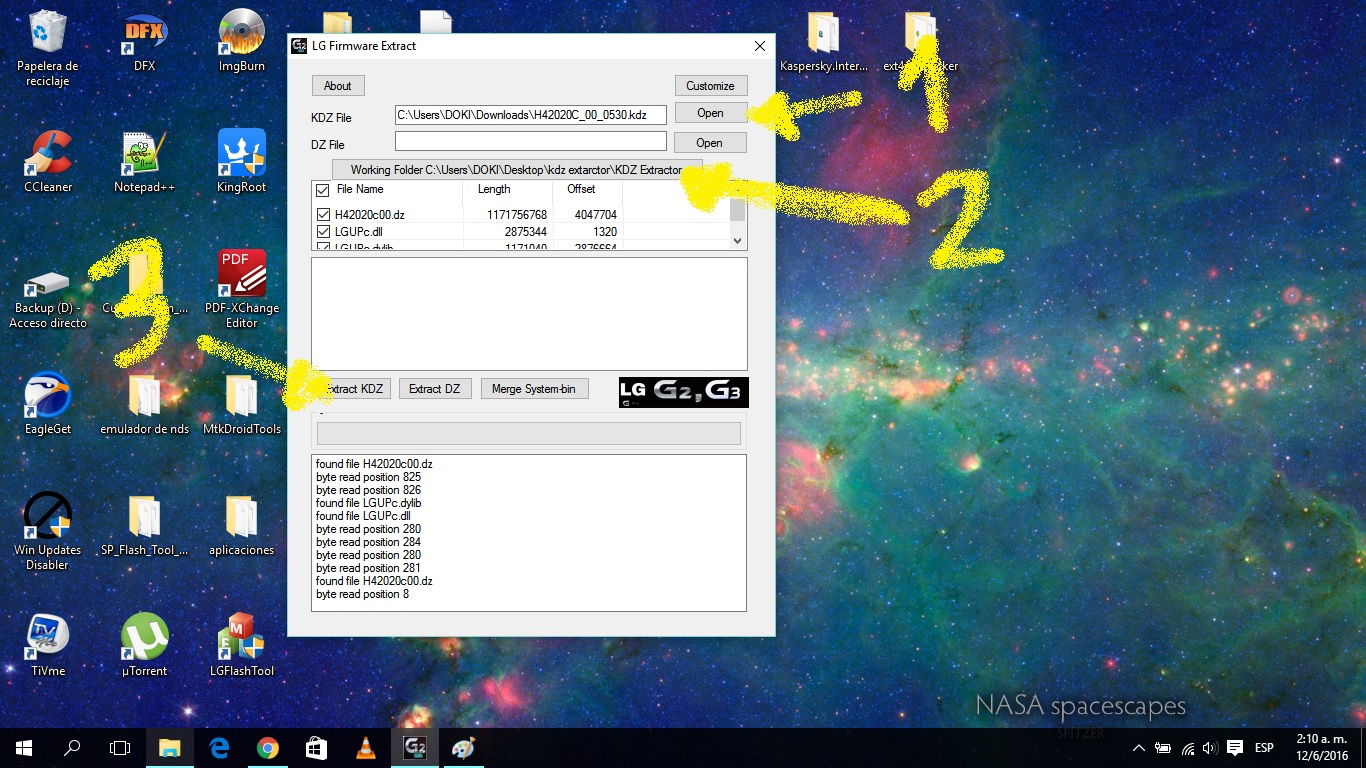Select the ImgBurn desktop shortcut
The height and width of the screenshot is (768, 1366).
tap(241, 41)
